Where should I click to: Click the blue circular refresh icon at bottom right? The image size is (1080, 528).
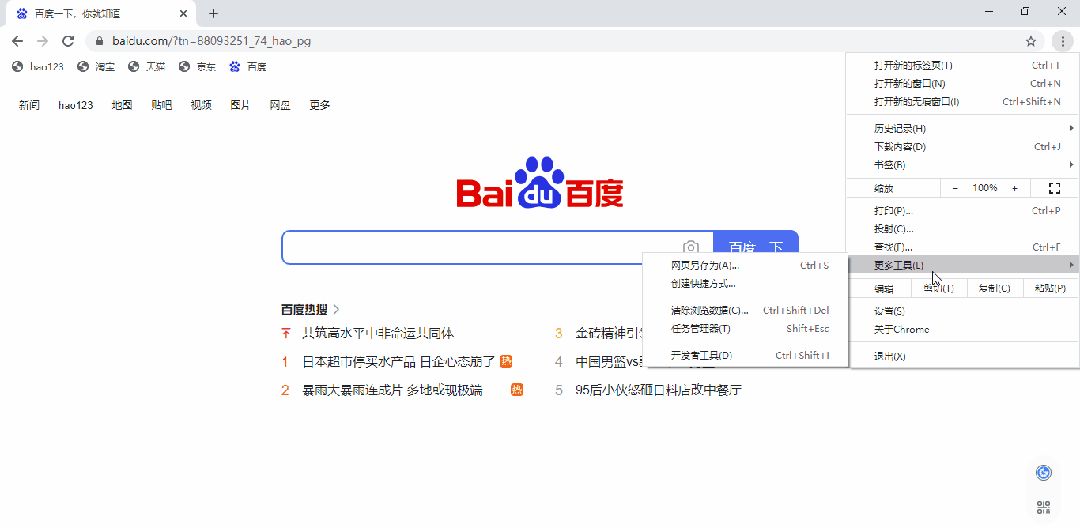tap(1043, 473)
